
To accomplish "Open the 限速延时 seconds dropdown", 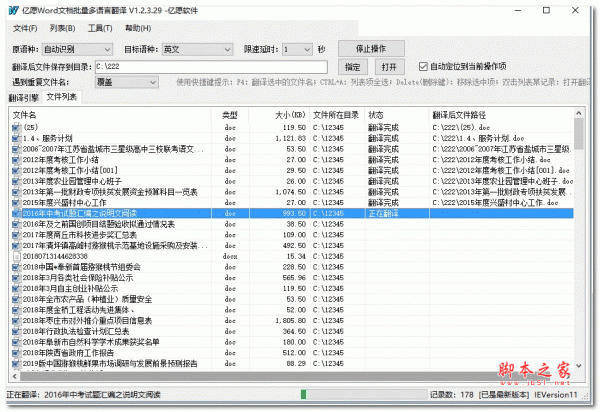I will 297,49.
